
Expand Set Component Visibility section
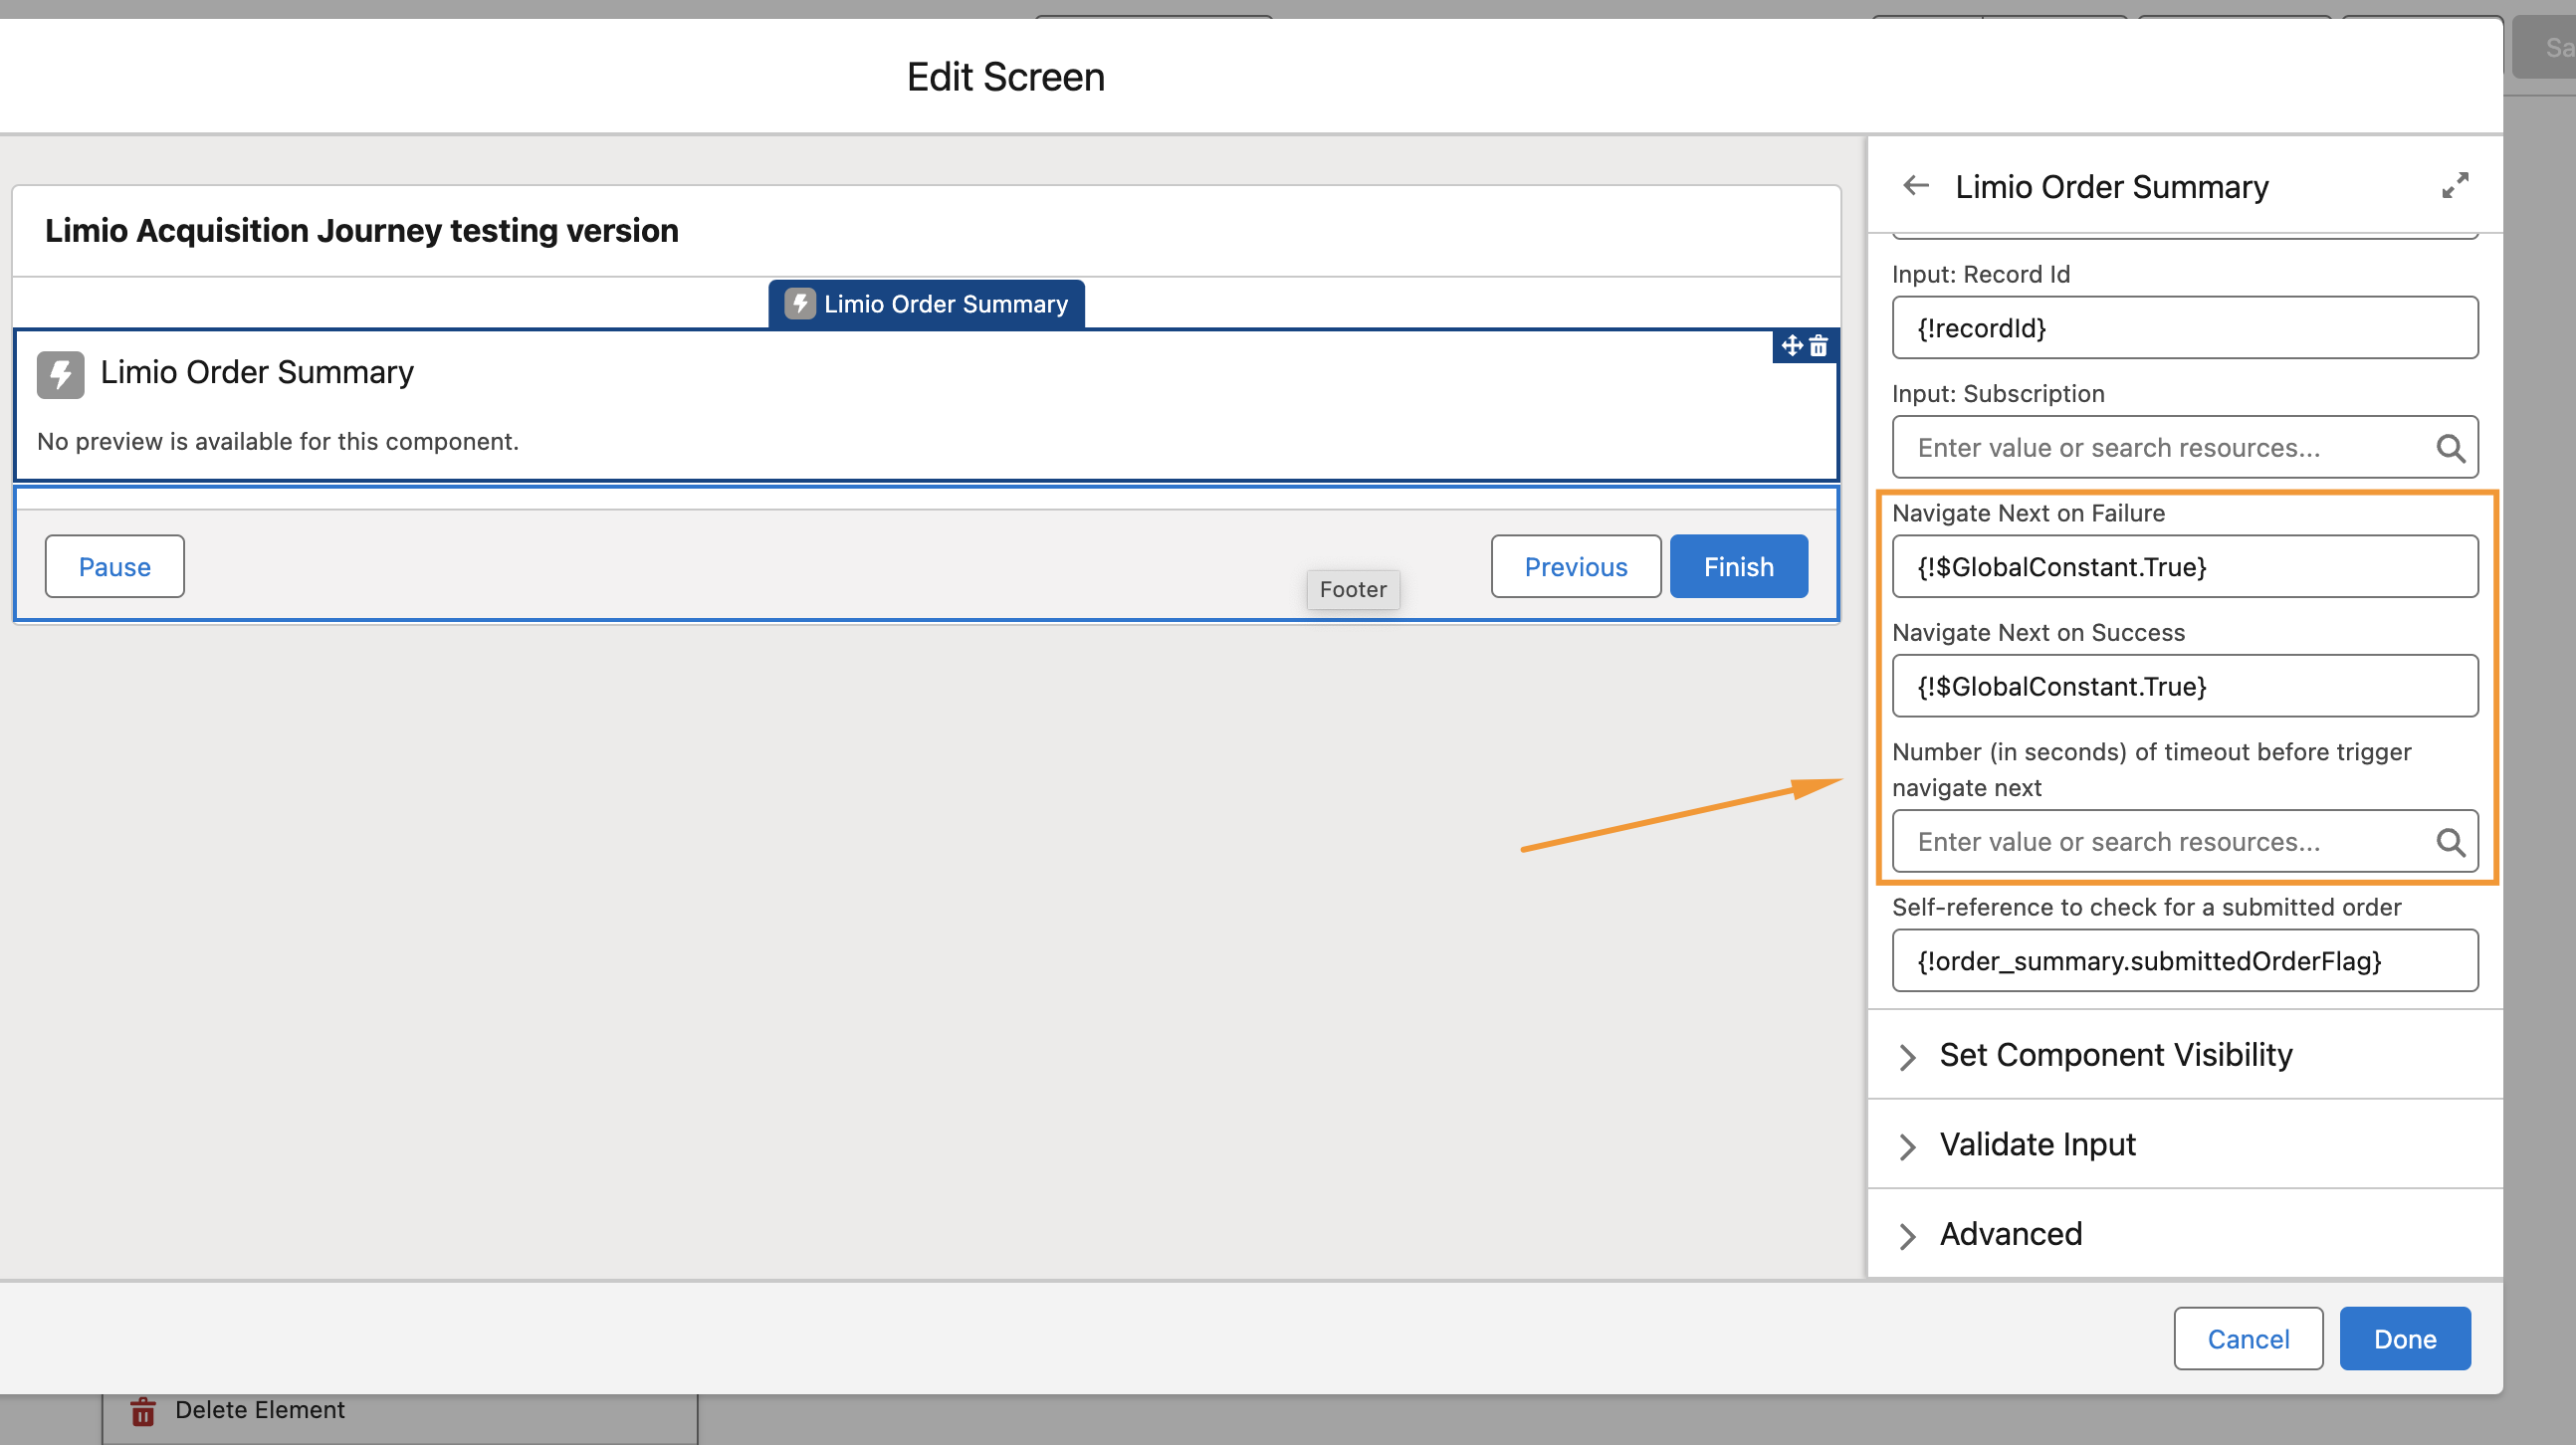point(2185,1055)
